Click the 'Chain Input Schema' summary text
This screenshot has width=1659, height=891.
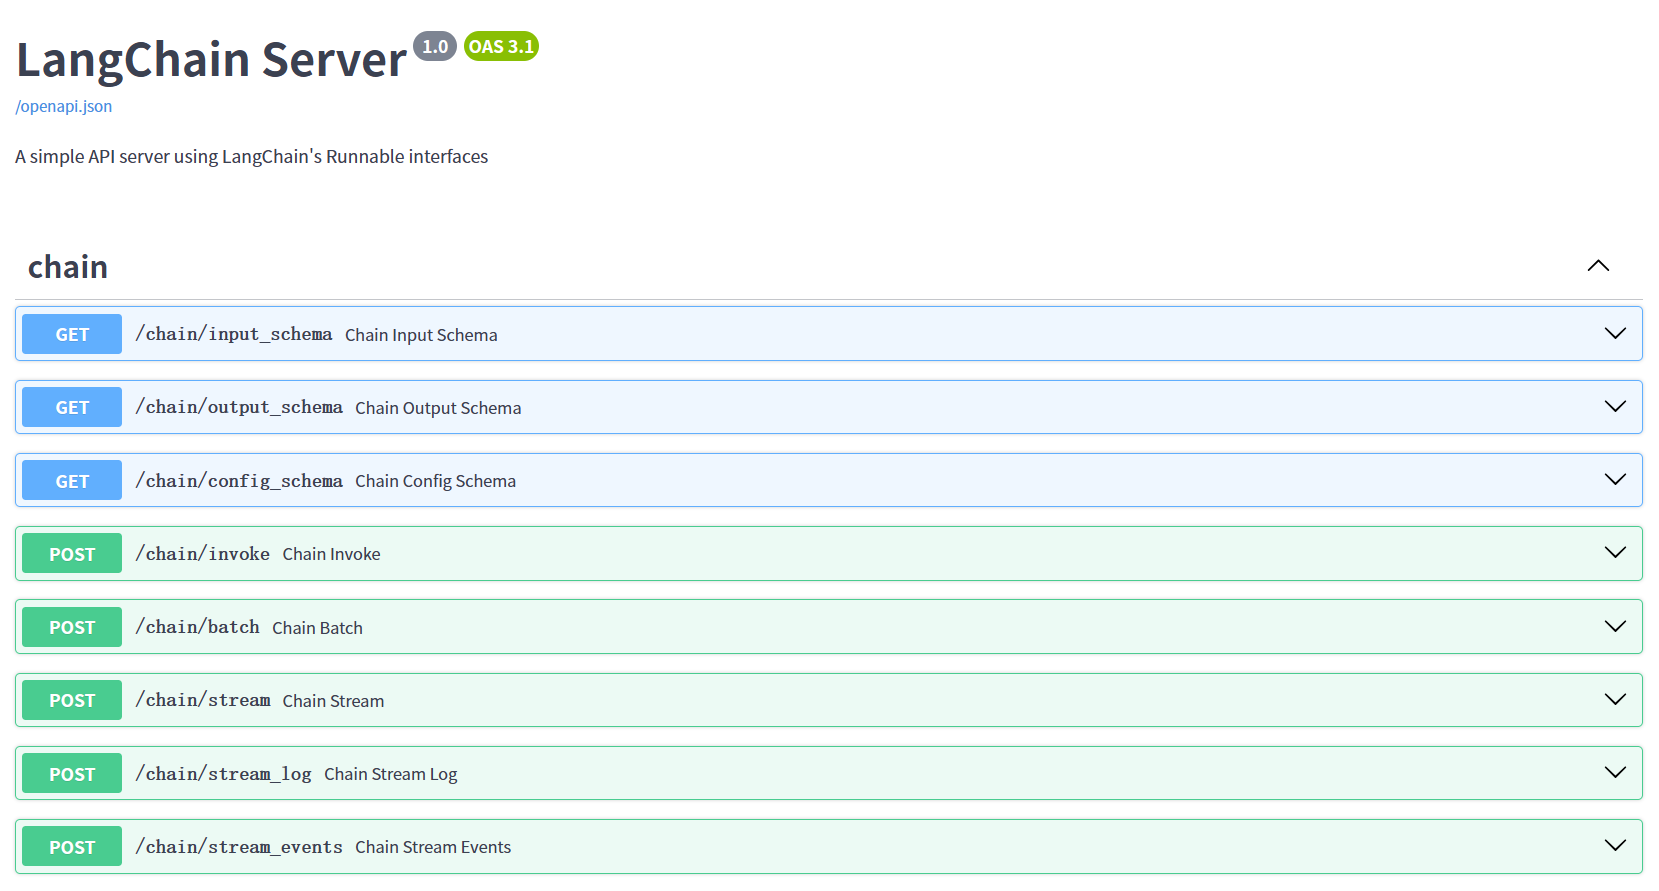(421, 335)
